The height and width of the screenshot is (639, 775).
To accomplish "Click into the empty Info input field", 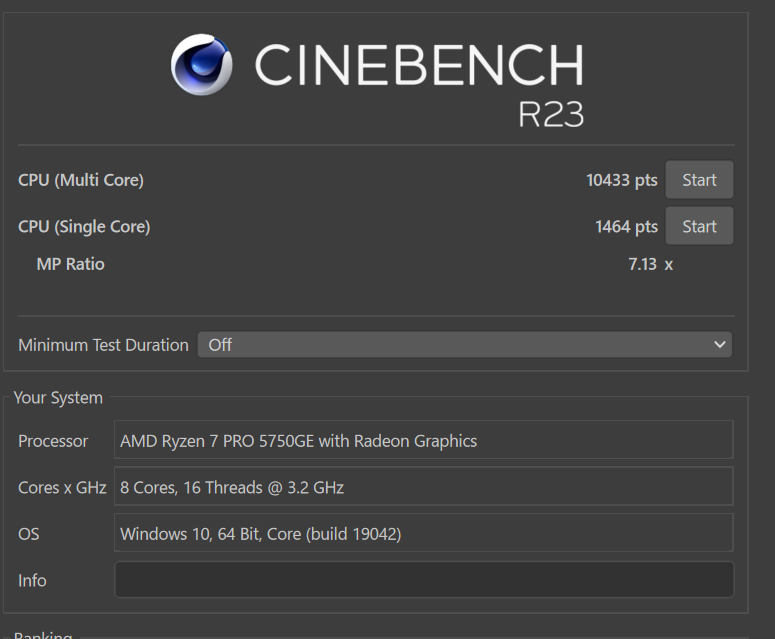I will tap(424, 580).
